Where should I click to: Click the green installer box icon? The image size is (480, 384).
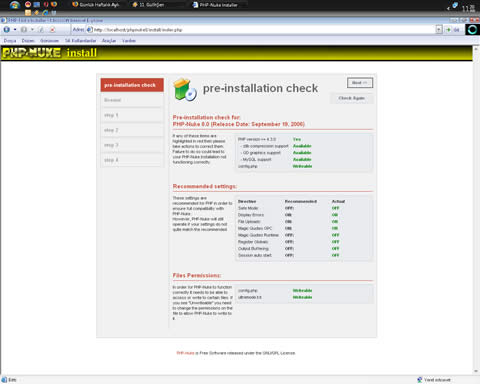click(185, 89)
